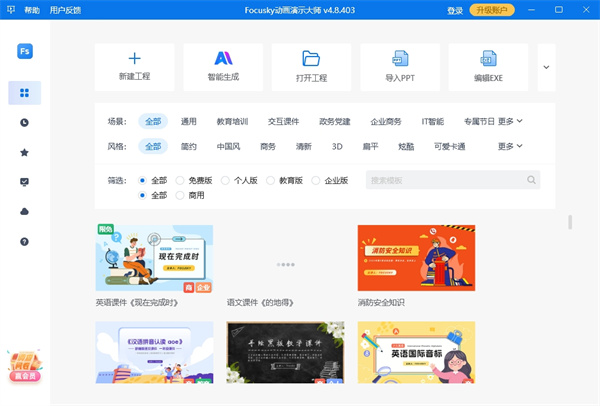Select the 个人版 filter radio button
The width and height of the screenshot is (600, 406).
click(x=225, y=181)
